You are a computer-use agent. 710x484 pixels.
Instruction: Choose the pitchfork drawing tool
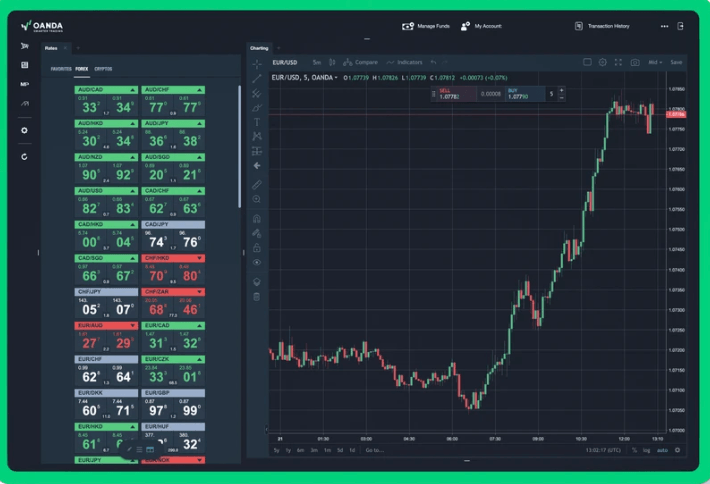(x=257, y=93)
